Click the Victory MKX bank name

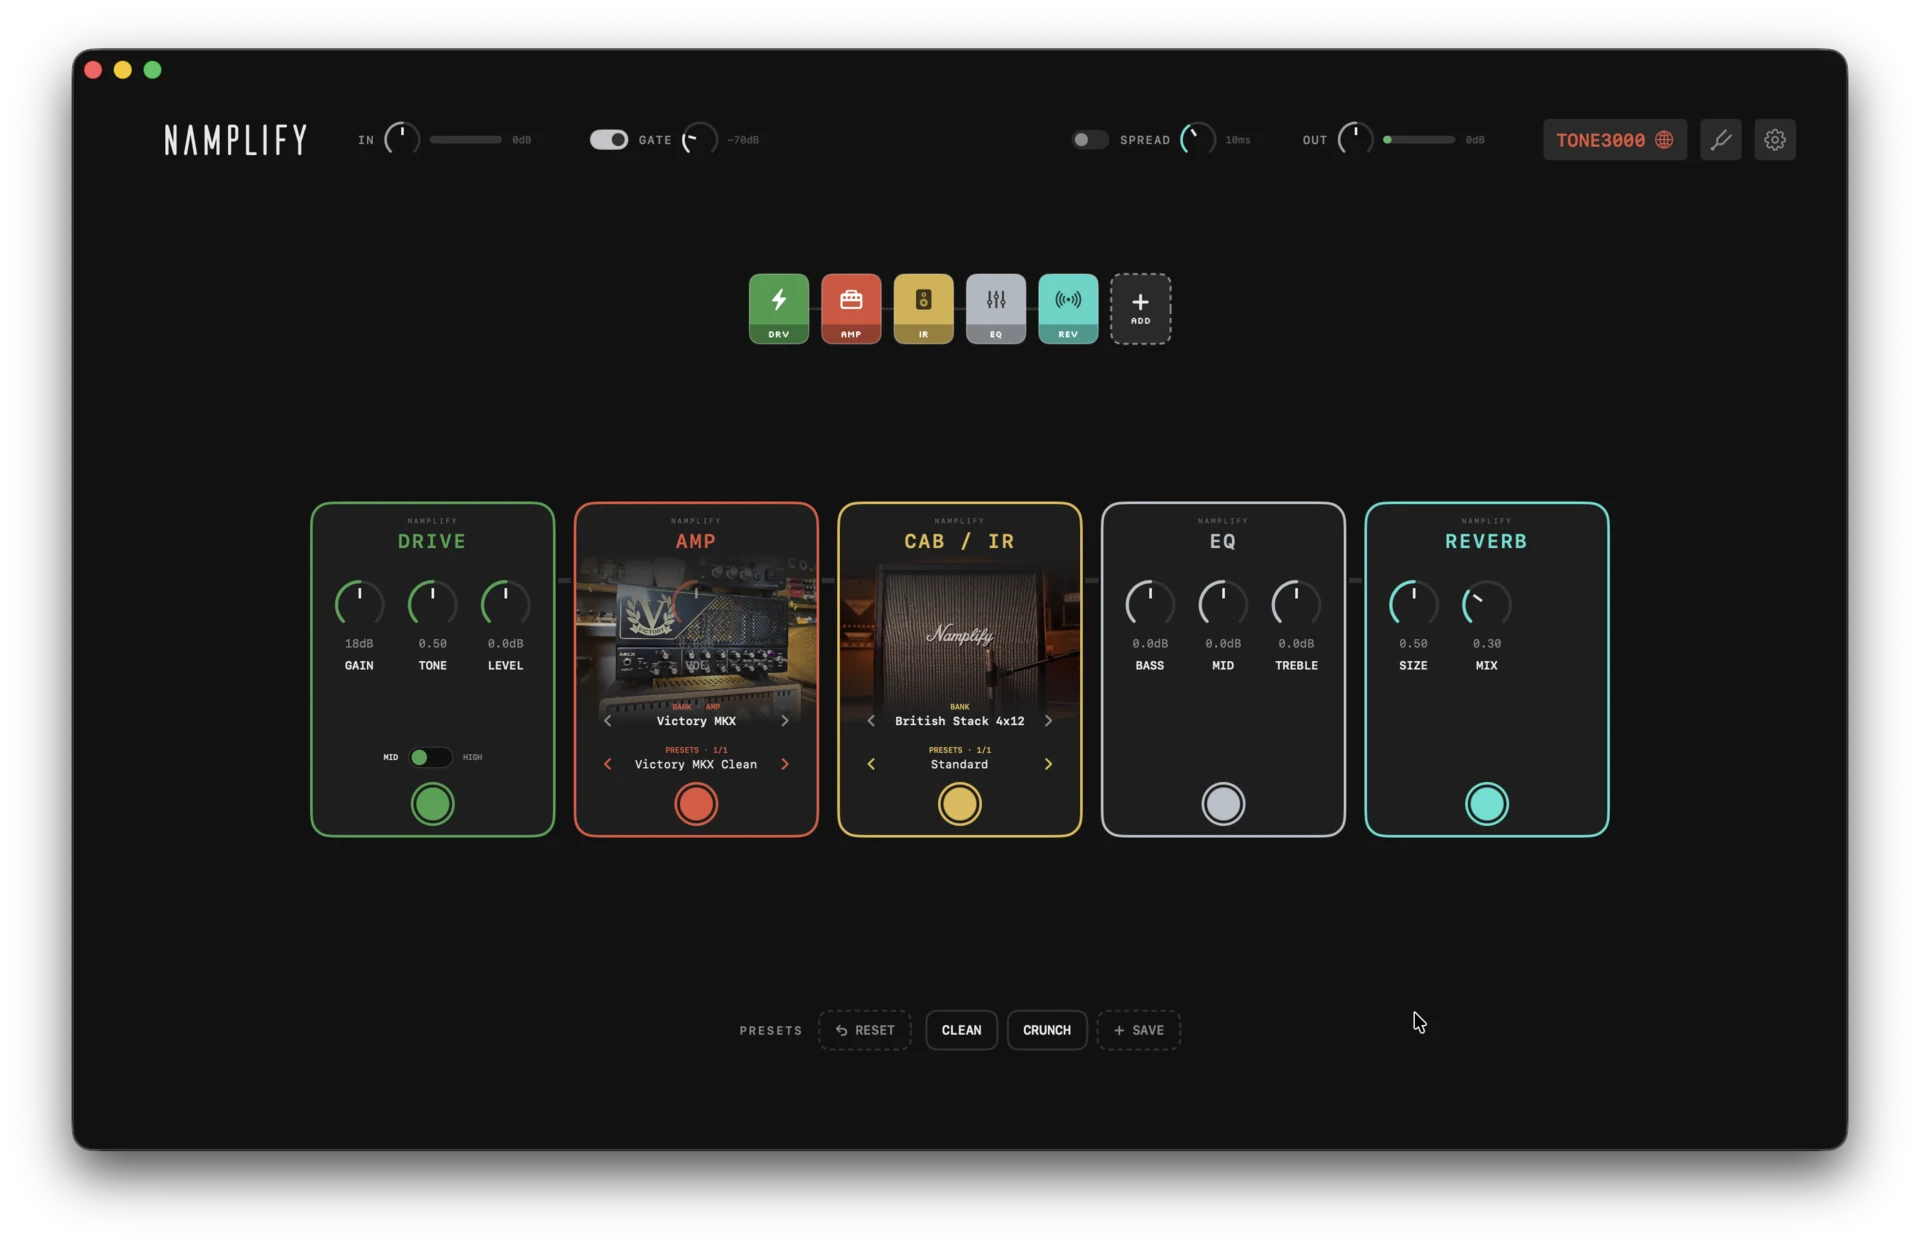pyautogui.click(x=696, y=721)
